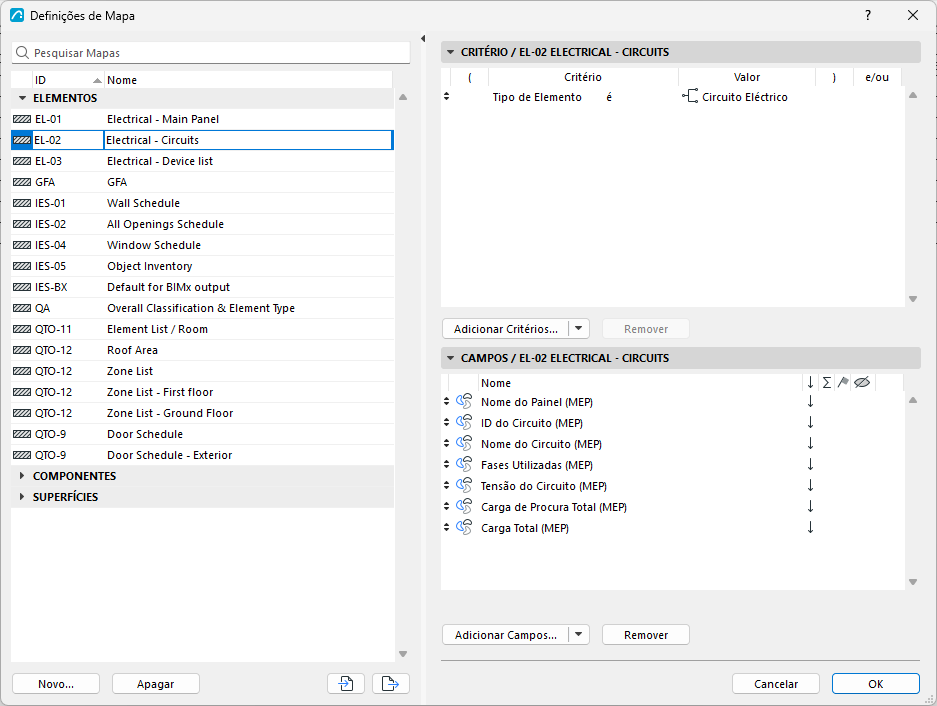Expand the SUPERFÍCIES group

point(22,497)
